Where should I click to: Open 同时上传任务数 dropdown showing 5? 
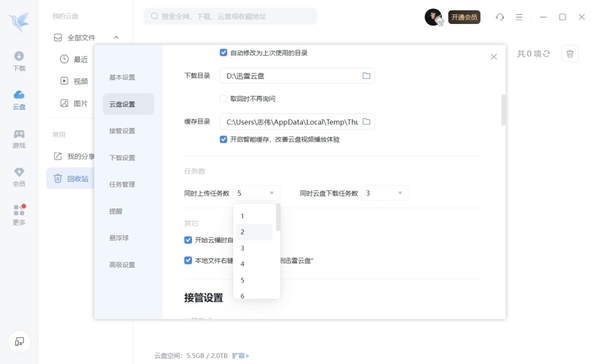(x=256, y=193)
